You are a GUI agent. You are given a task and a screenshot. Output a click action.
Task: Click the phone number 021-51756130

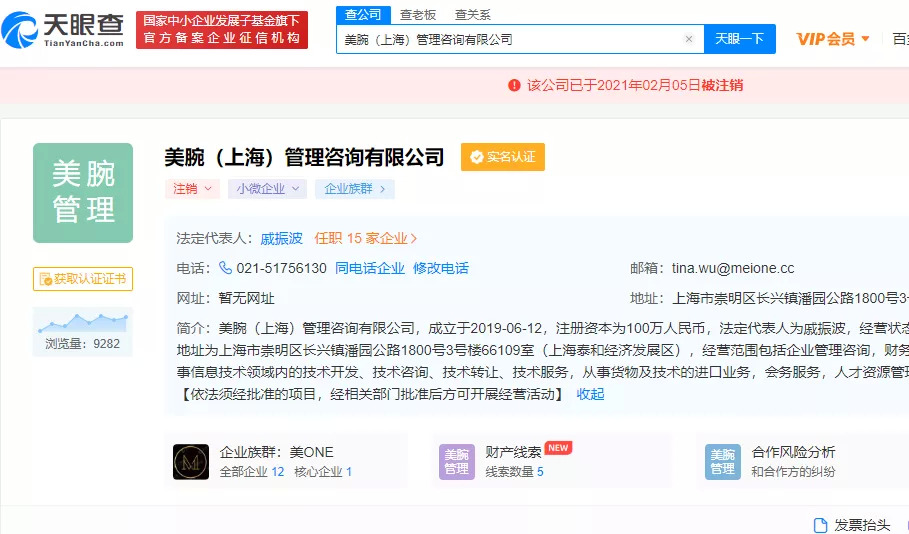click(282, 268)
